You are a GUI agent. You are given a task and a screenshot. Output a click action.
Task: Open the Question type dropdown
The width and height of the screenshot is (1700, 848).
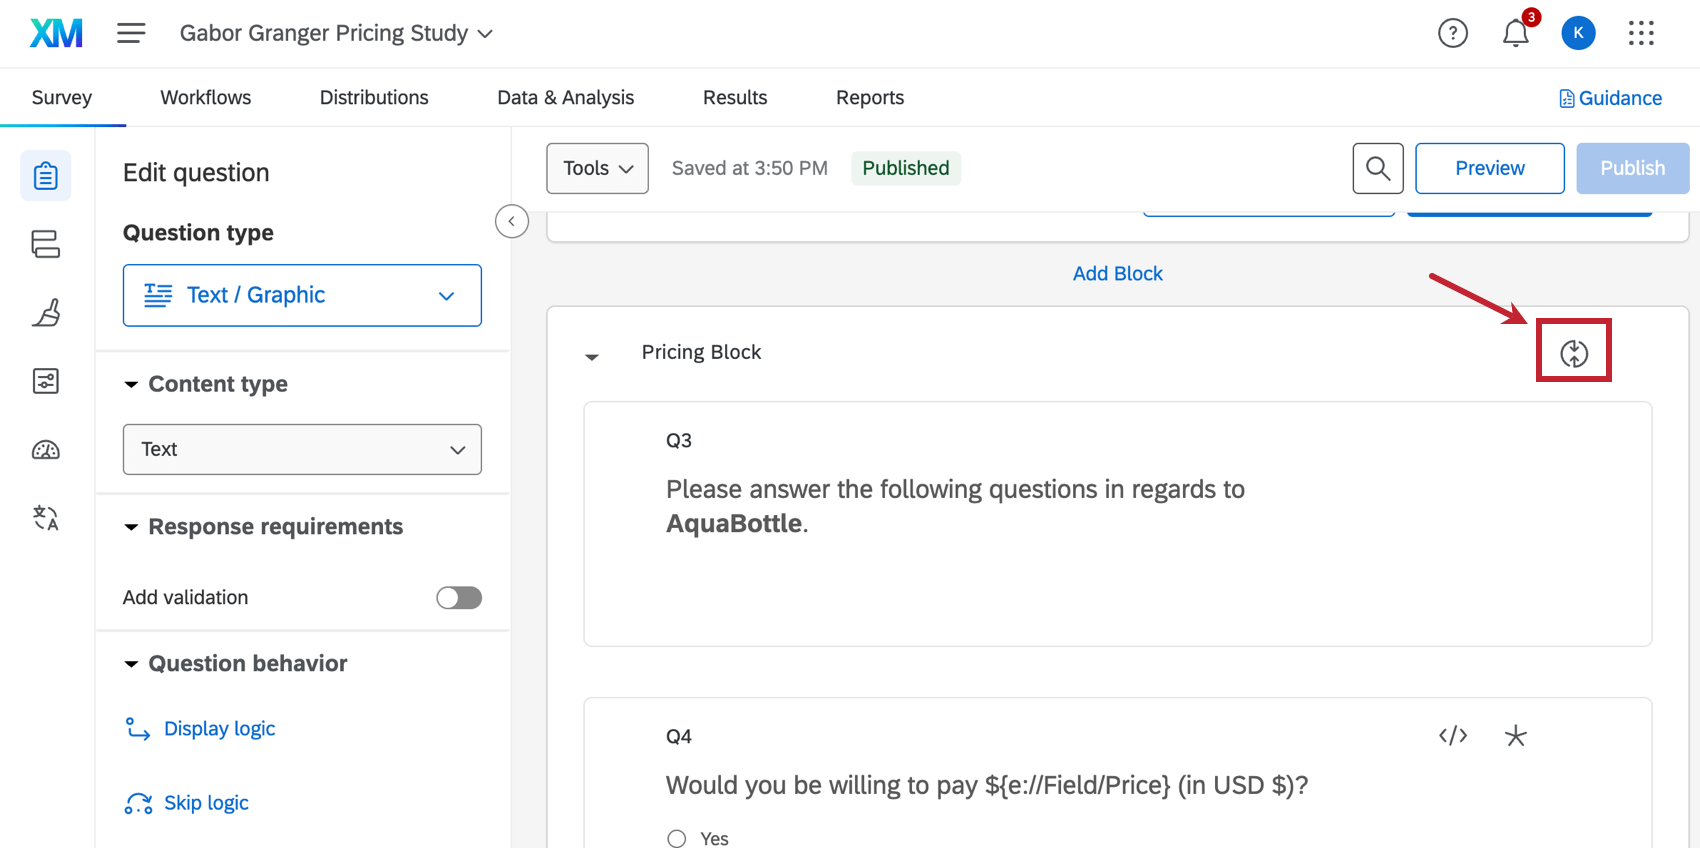click(x=302, y=295)
